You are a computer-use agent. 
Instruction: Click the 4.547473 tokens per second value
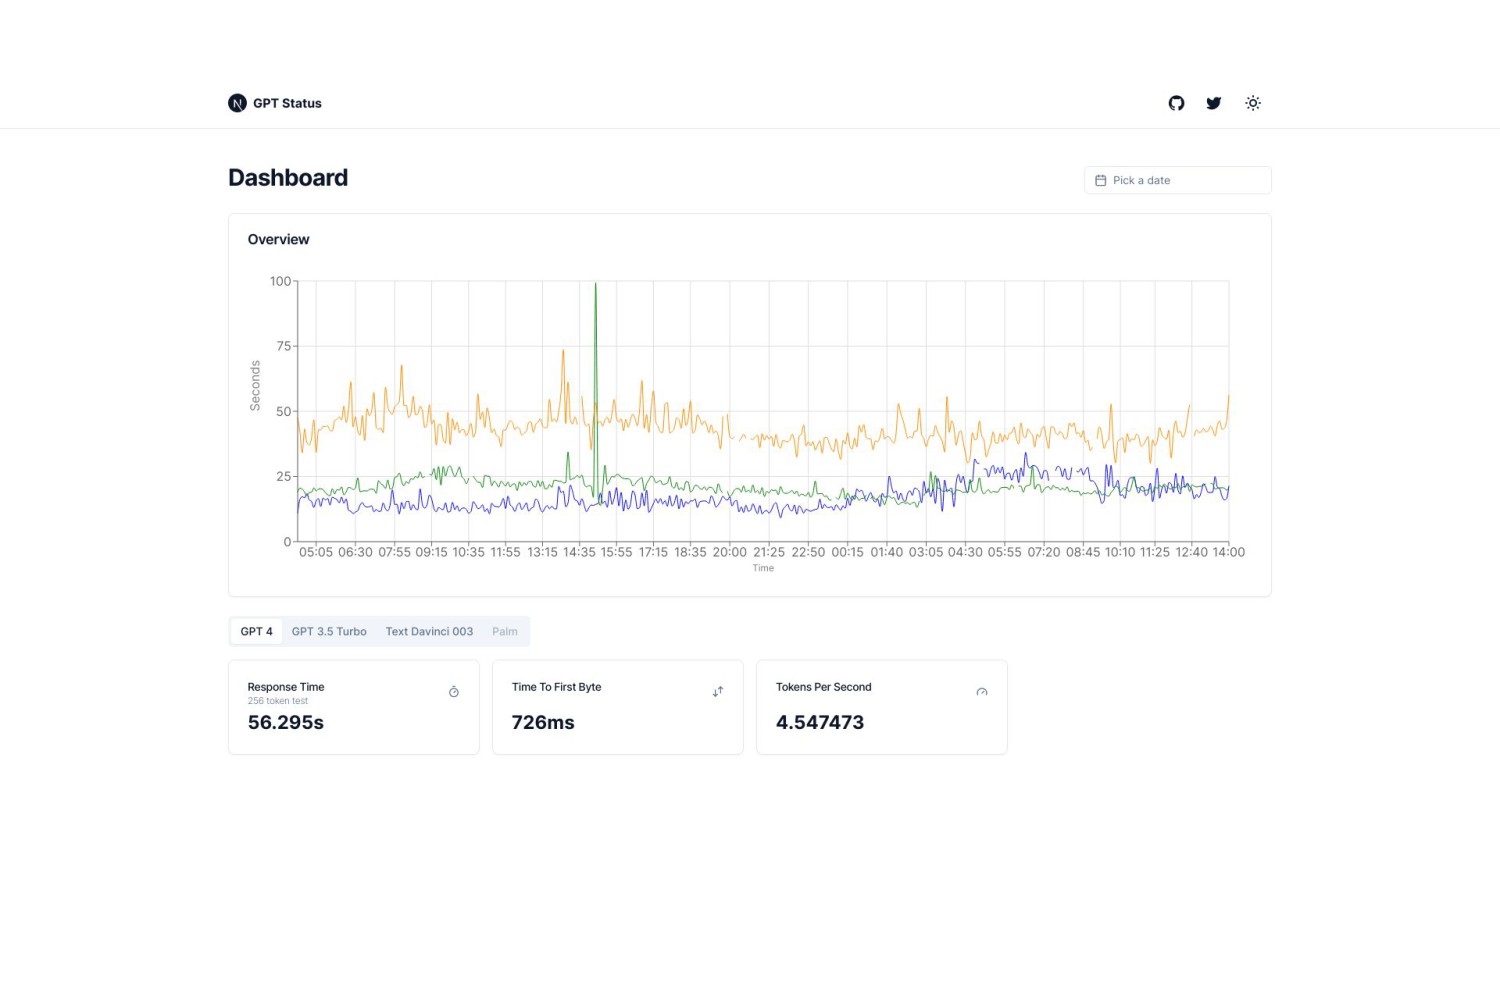pos(820,722)
